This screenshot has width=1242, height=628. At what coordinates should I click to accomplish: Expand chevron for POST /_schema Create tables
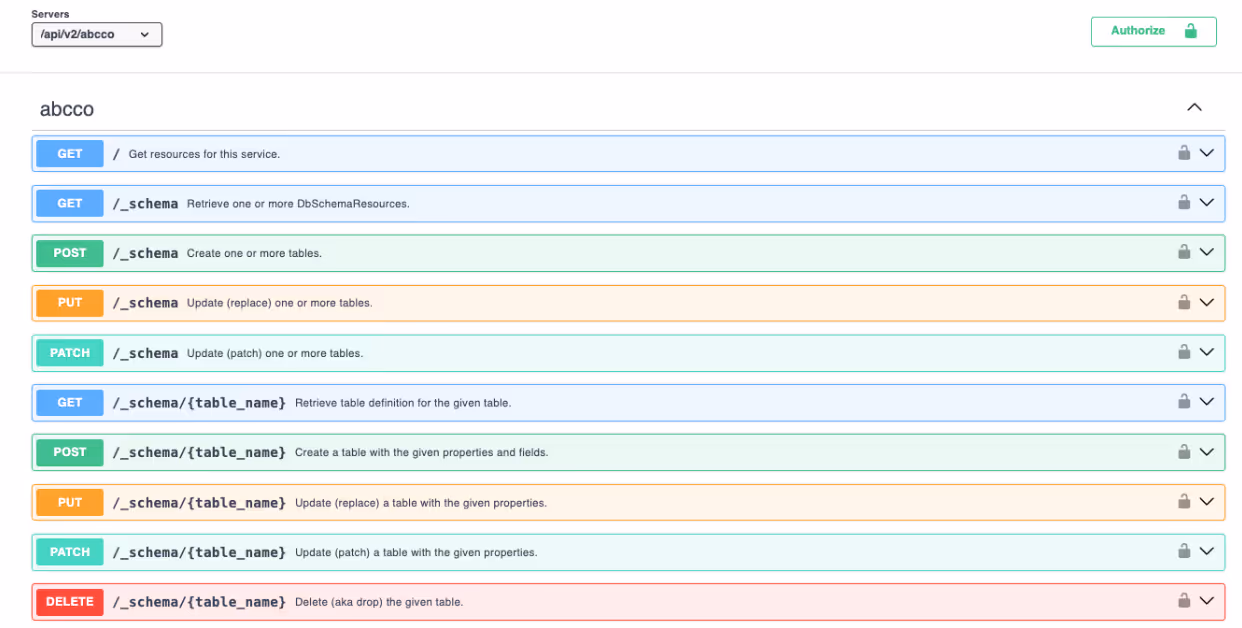pyautogui.click(x=1207, y=253)
